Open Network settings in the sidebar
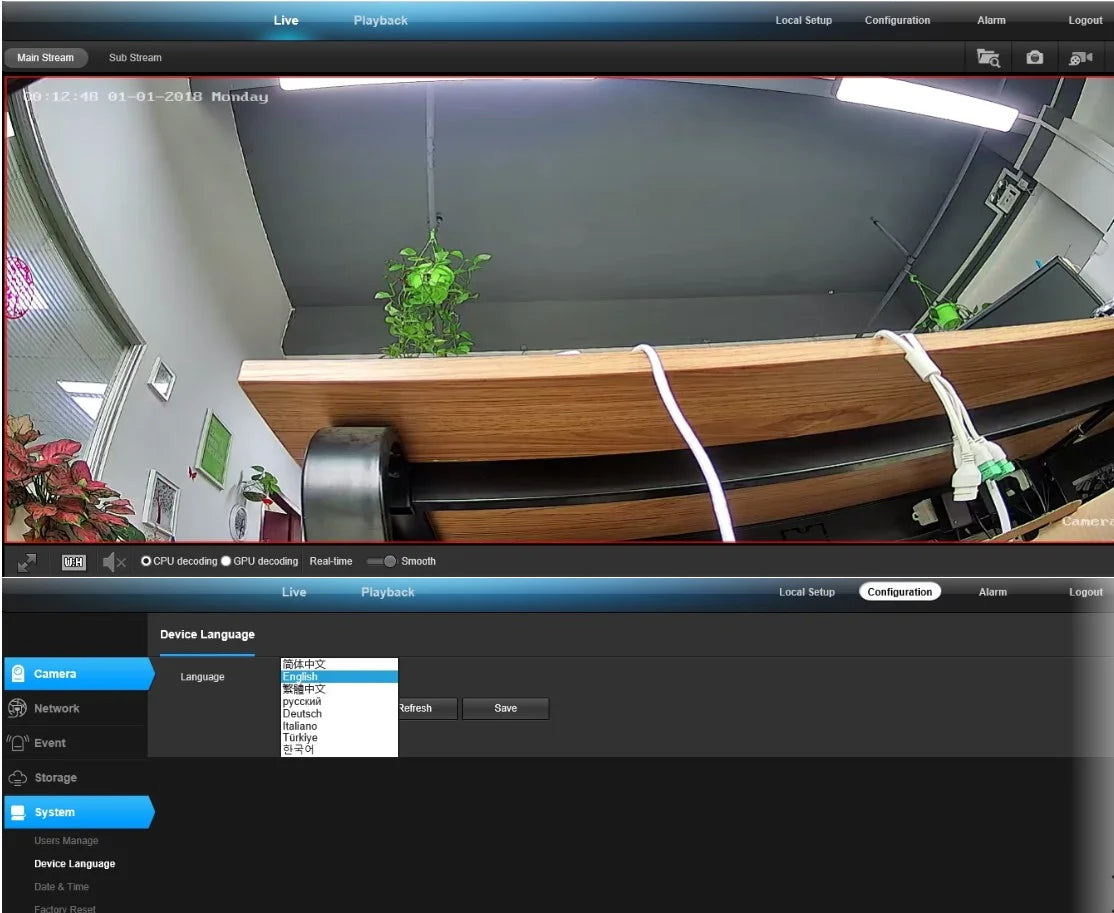 pos(56,708)
